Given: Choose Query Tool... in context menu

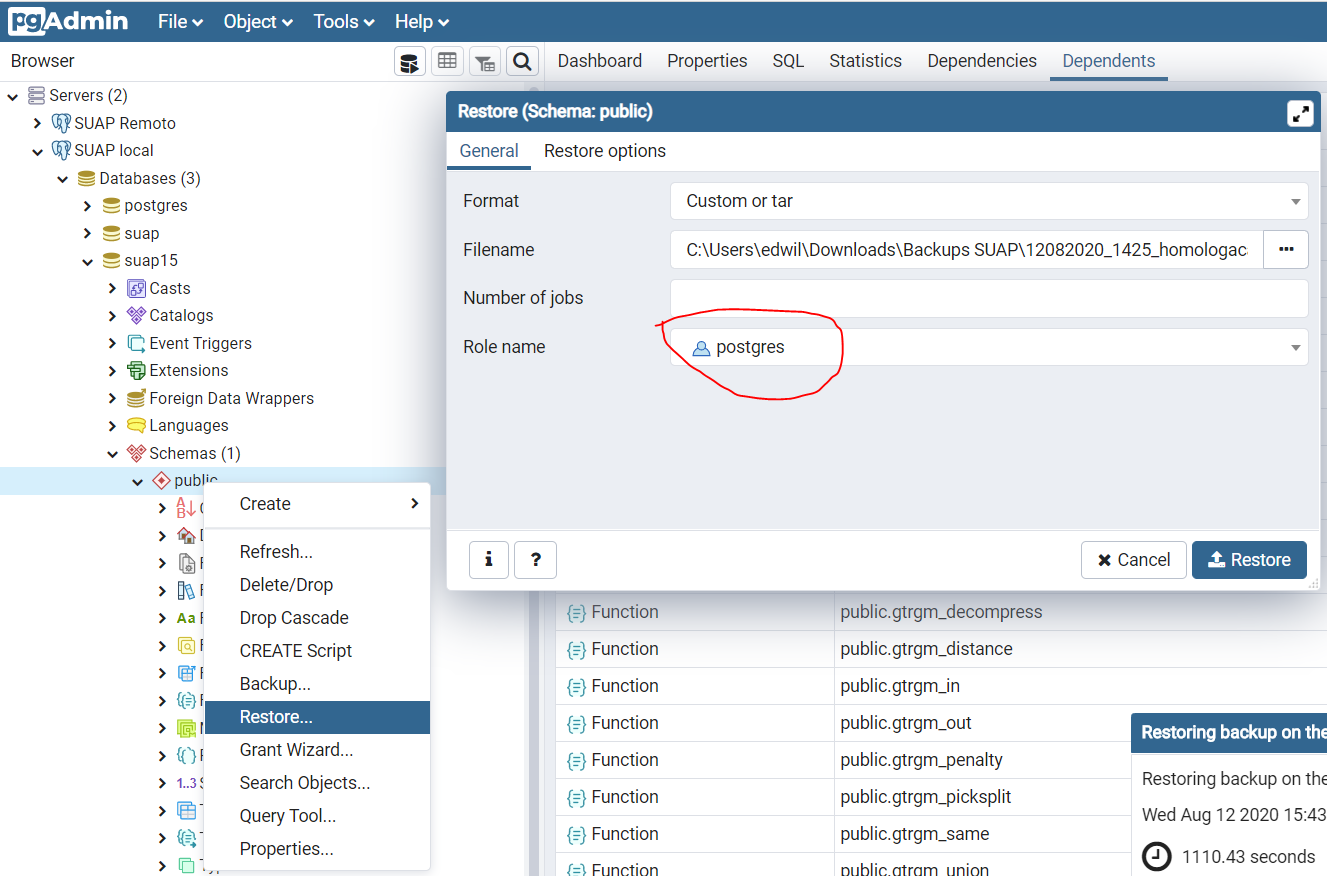Looking at the screenshot, I should tap(317, 816).
